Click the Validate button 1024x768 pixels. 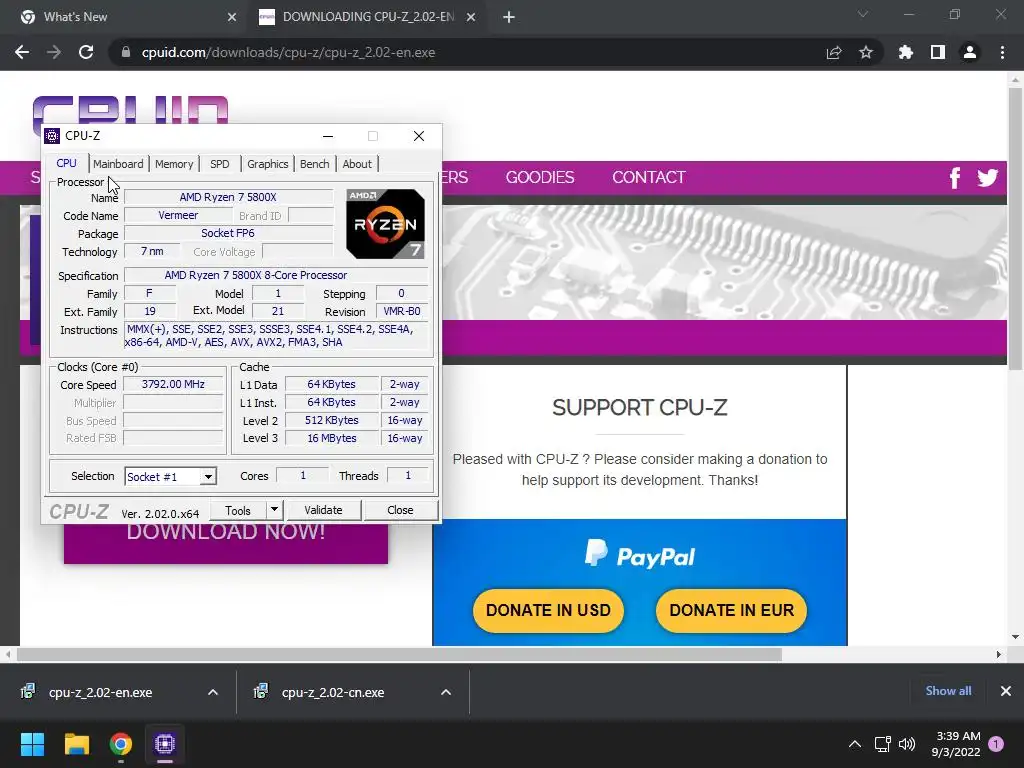323,510
